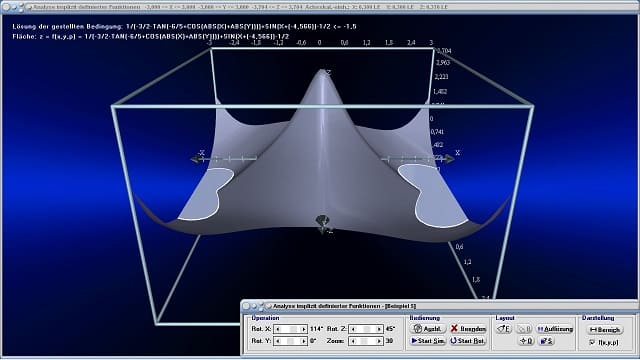Screen dimensions: 640x360
Task: Click the Rot. Y scrollbar thumb
Action: (290, 341)
